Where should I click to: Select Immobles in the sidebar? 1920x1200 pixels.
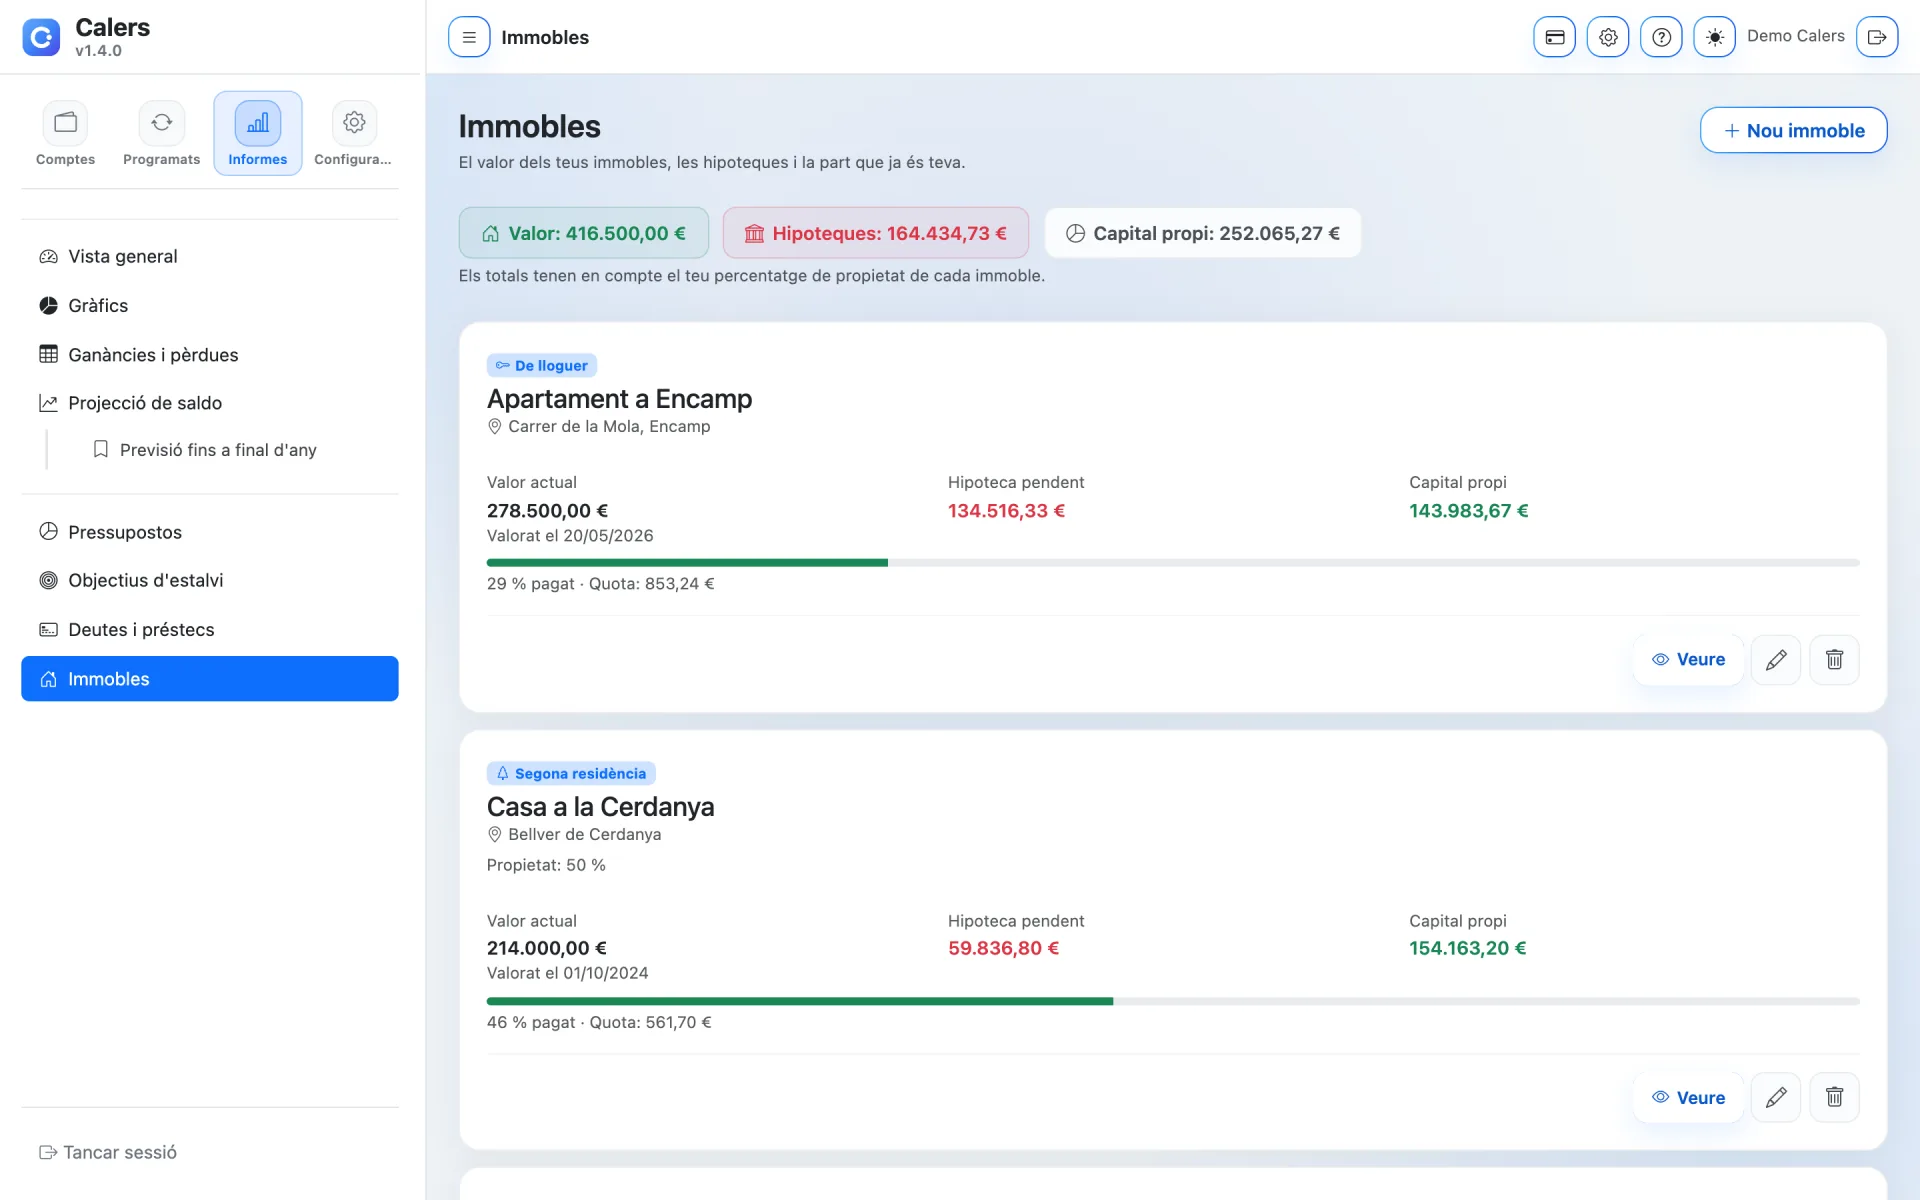click(210, 679)
